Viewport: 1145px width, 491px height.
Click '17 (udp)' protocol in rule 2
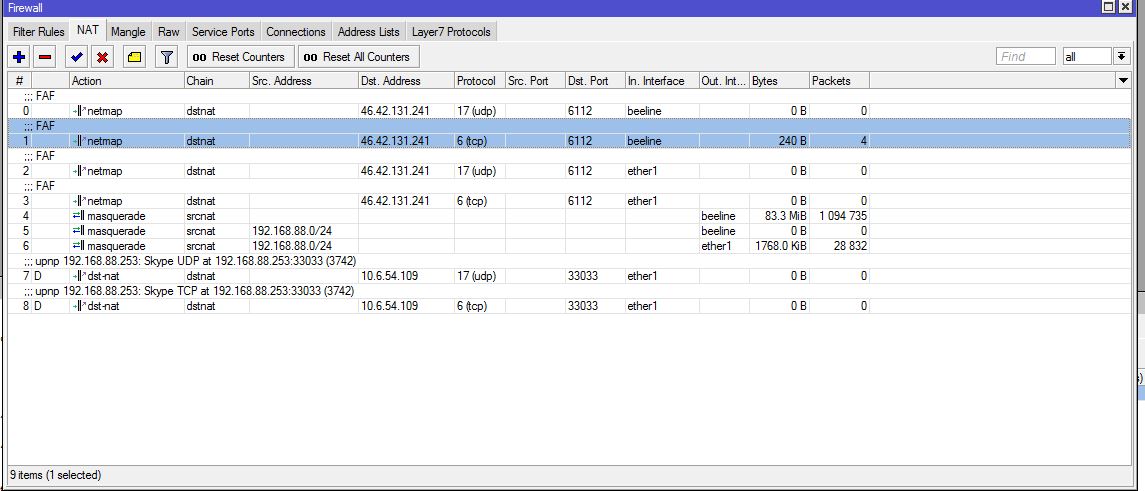[477, 171]
